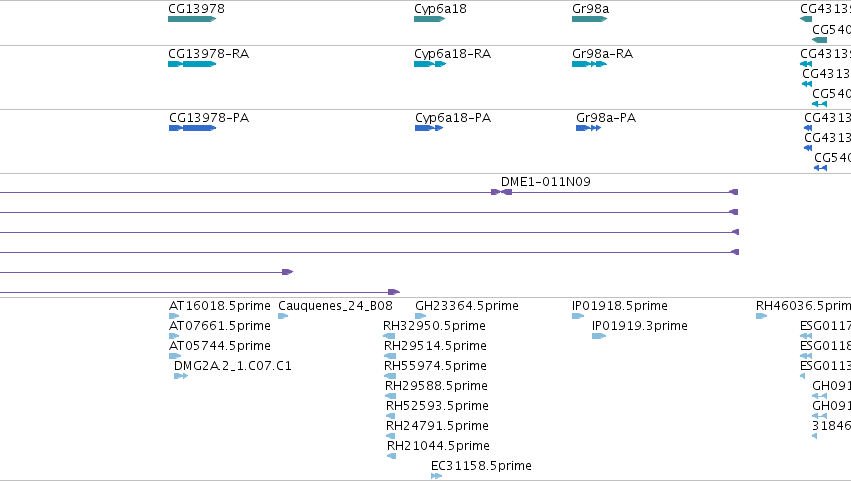This screenshot has height=481, width=851.
Task: Open the Cauquenes_24_B08 feature label
Action: point(335,306)
